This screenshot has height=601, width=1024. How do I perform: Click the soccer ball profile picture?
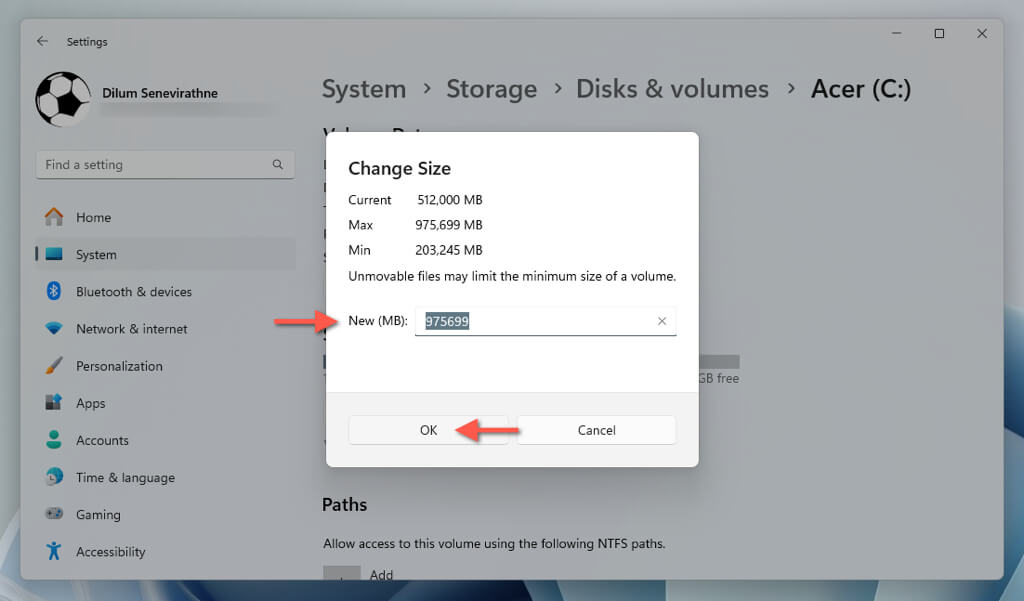(63, 98)
